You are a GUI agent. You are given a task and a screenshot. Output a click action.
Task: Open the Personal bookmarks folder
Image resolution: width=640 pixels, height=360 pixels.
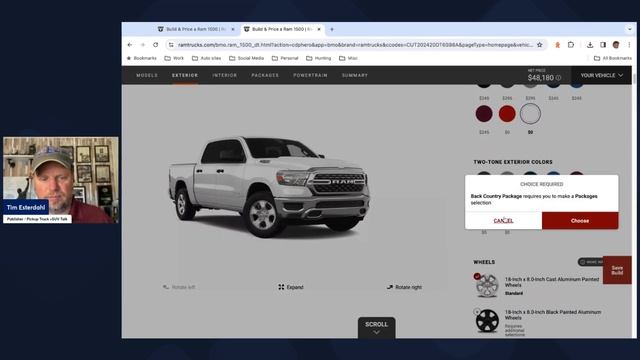pyautogui.click(x=285, y=58)
